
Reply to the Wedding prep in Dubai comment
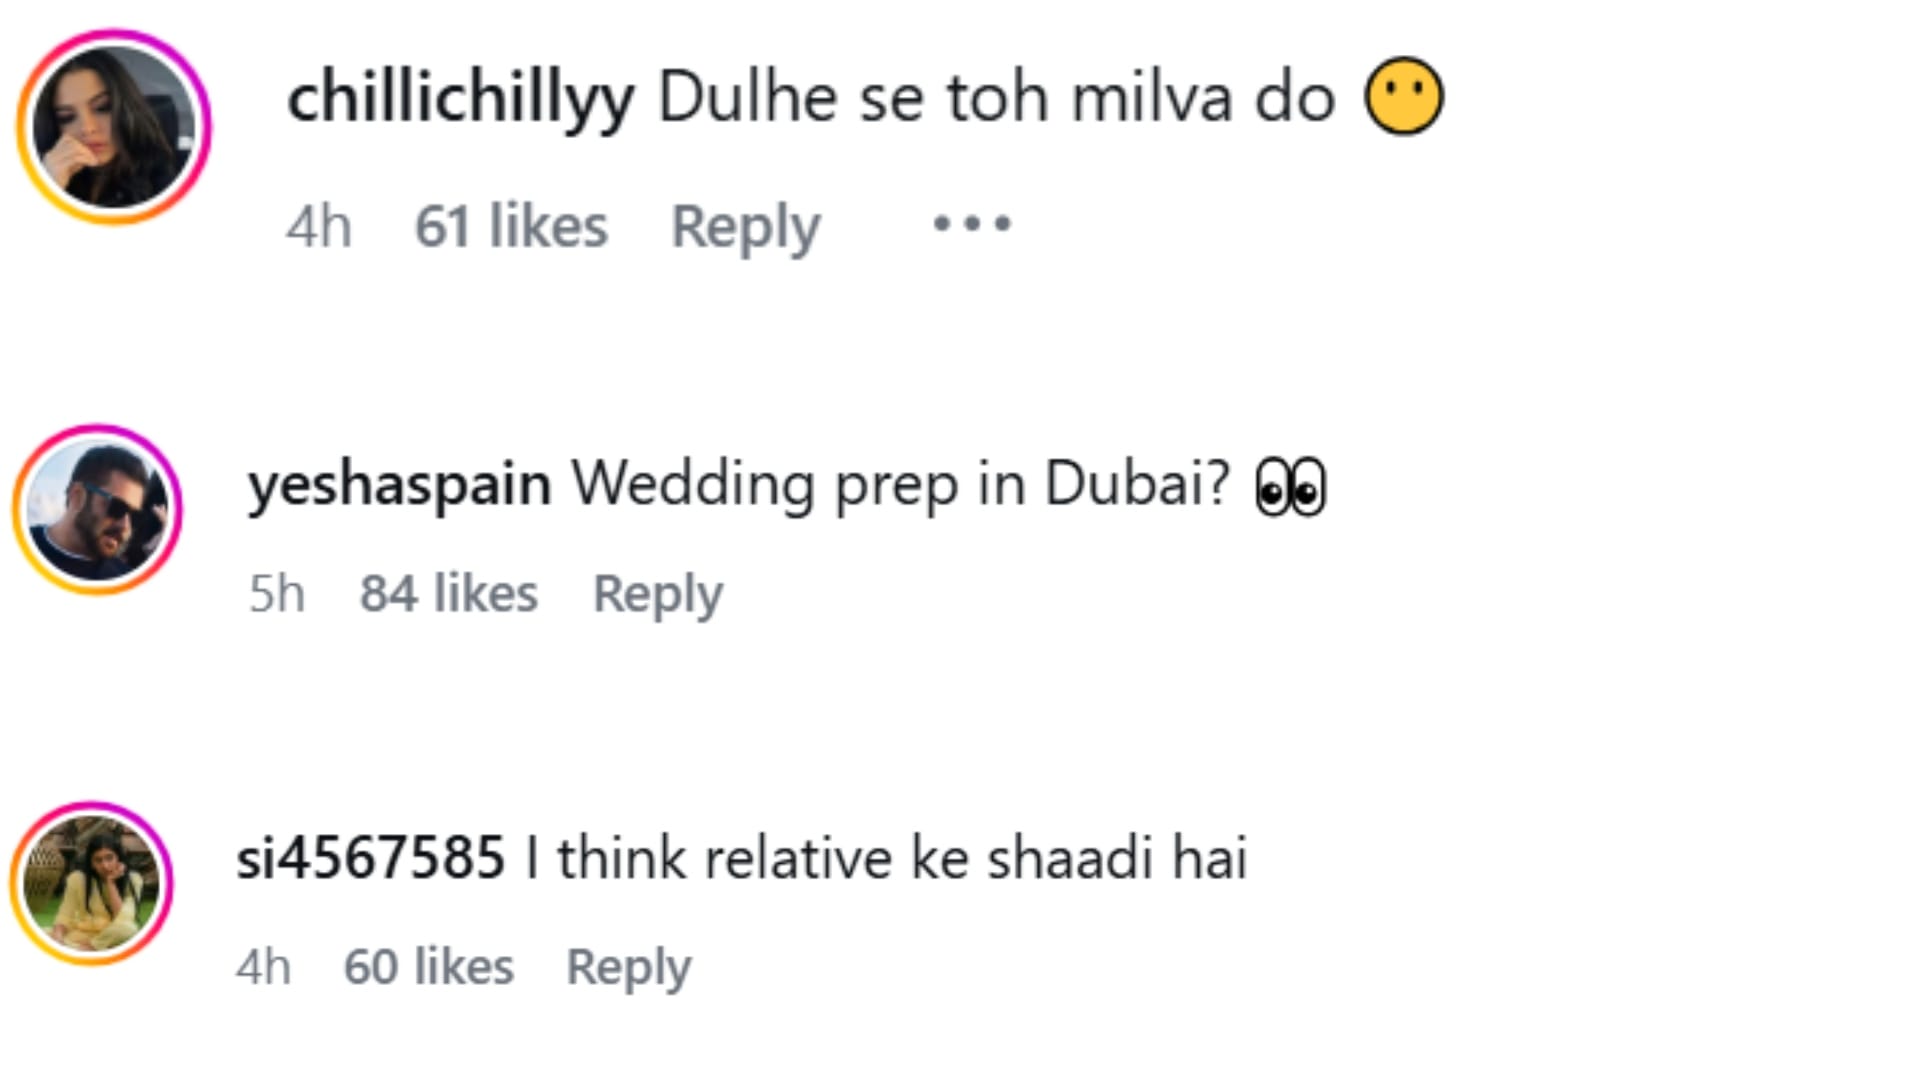658,595
